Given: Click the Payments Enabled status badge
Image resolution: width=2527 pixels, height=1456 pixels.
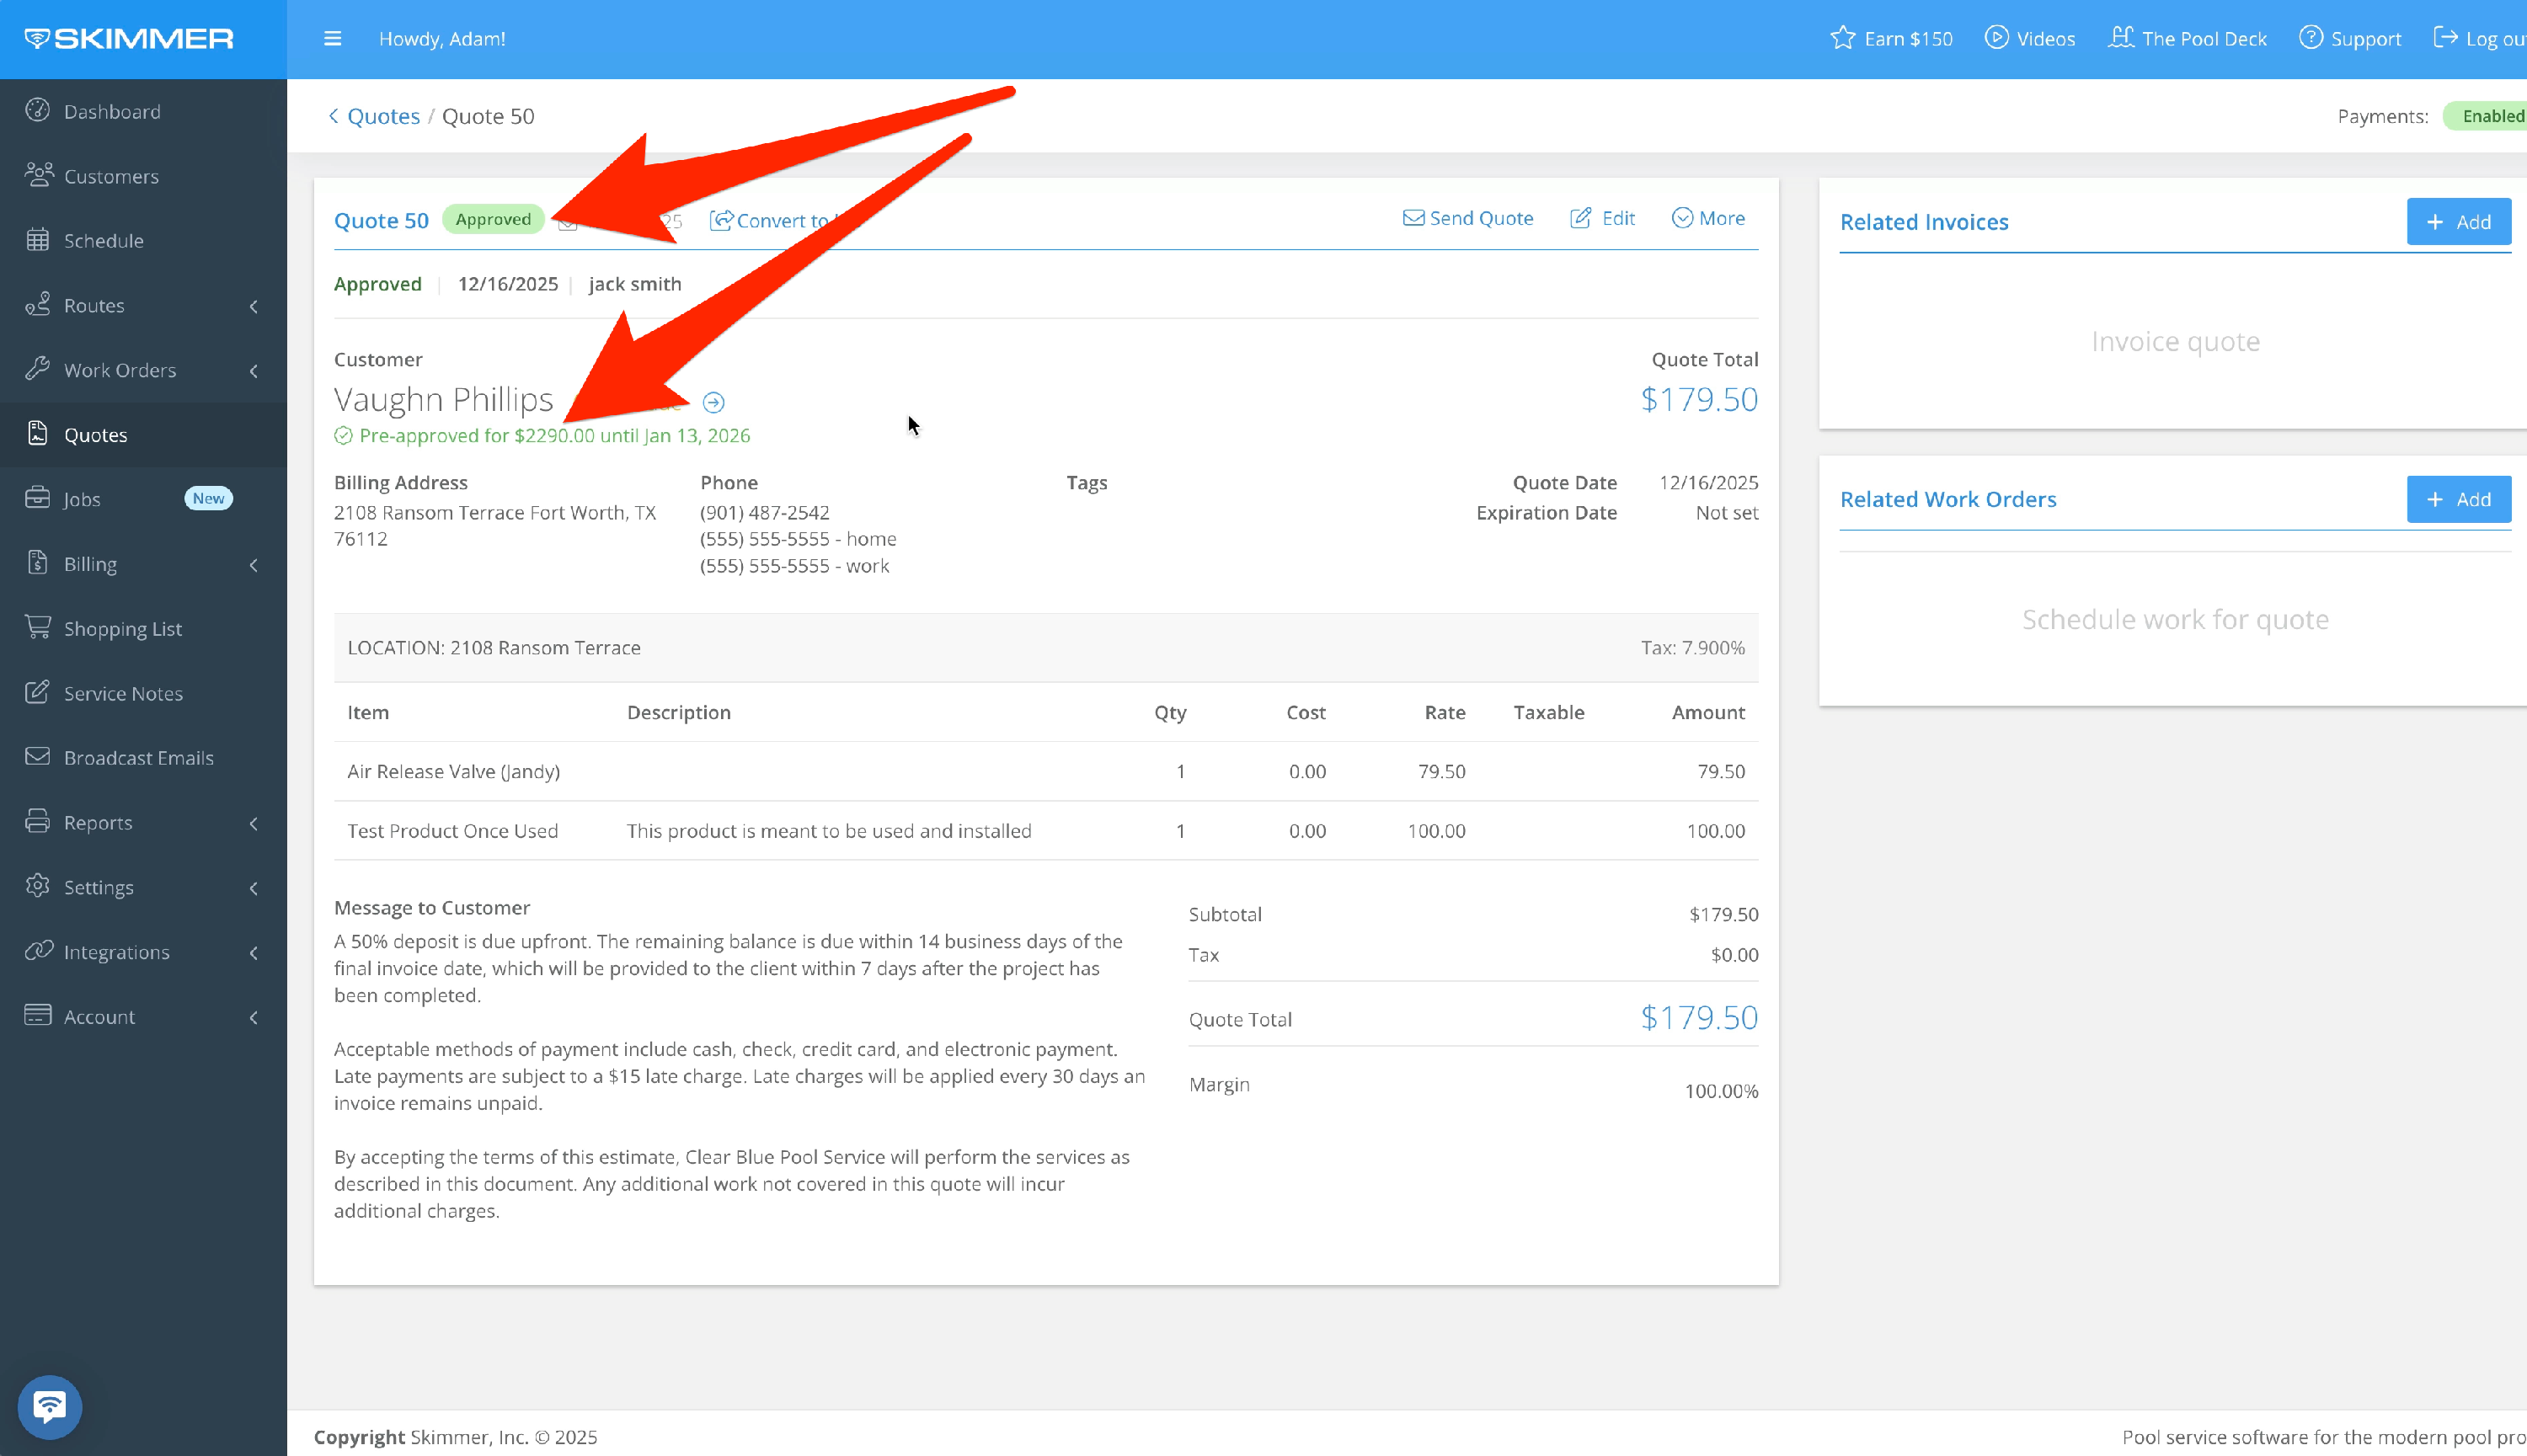Looking at the screenshot, I should [x=2490, y=116].
